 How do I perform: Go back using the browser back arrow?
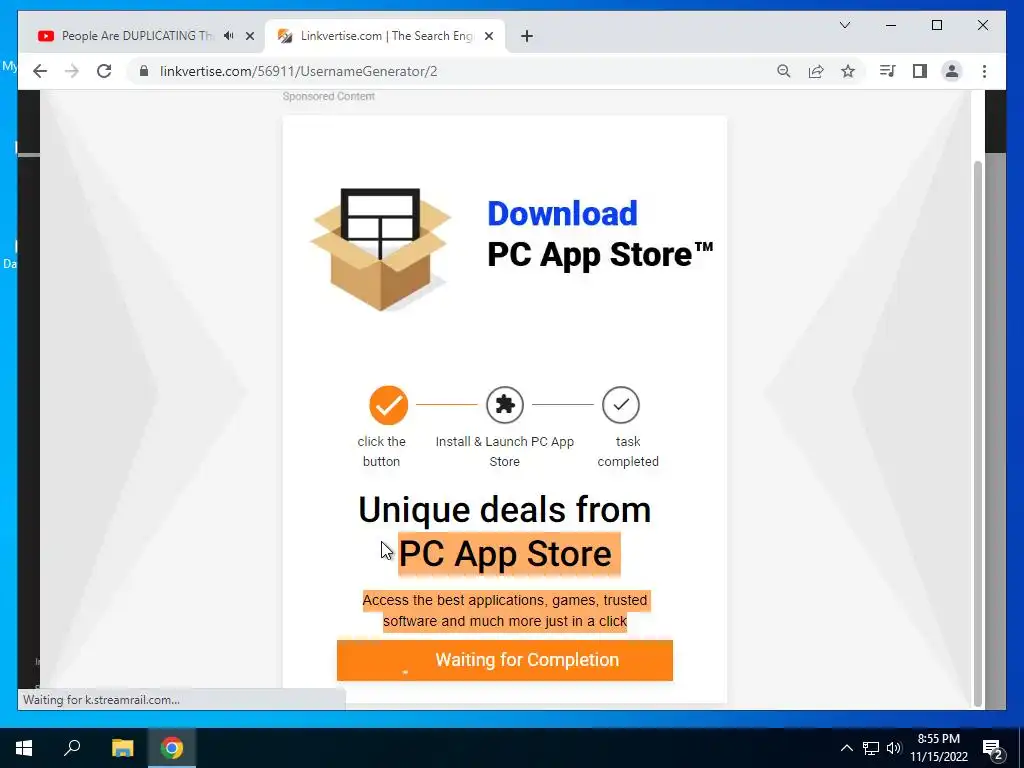[x=40, y=71]
